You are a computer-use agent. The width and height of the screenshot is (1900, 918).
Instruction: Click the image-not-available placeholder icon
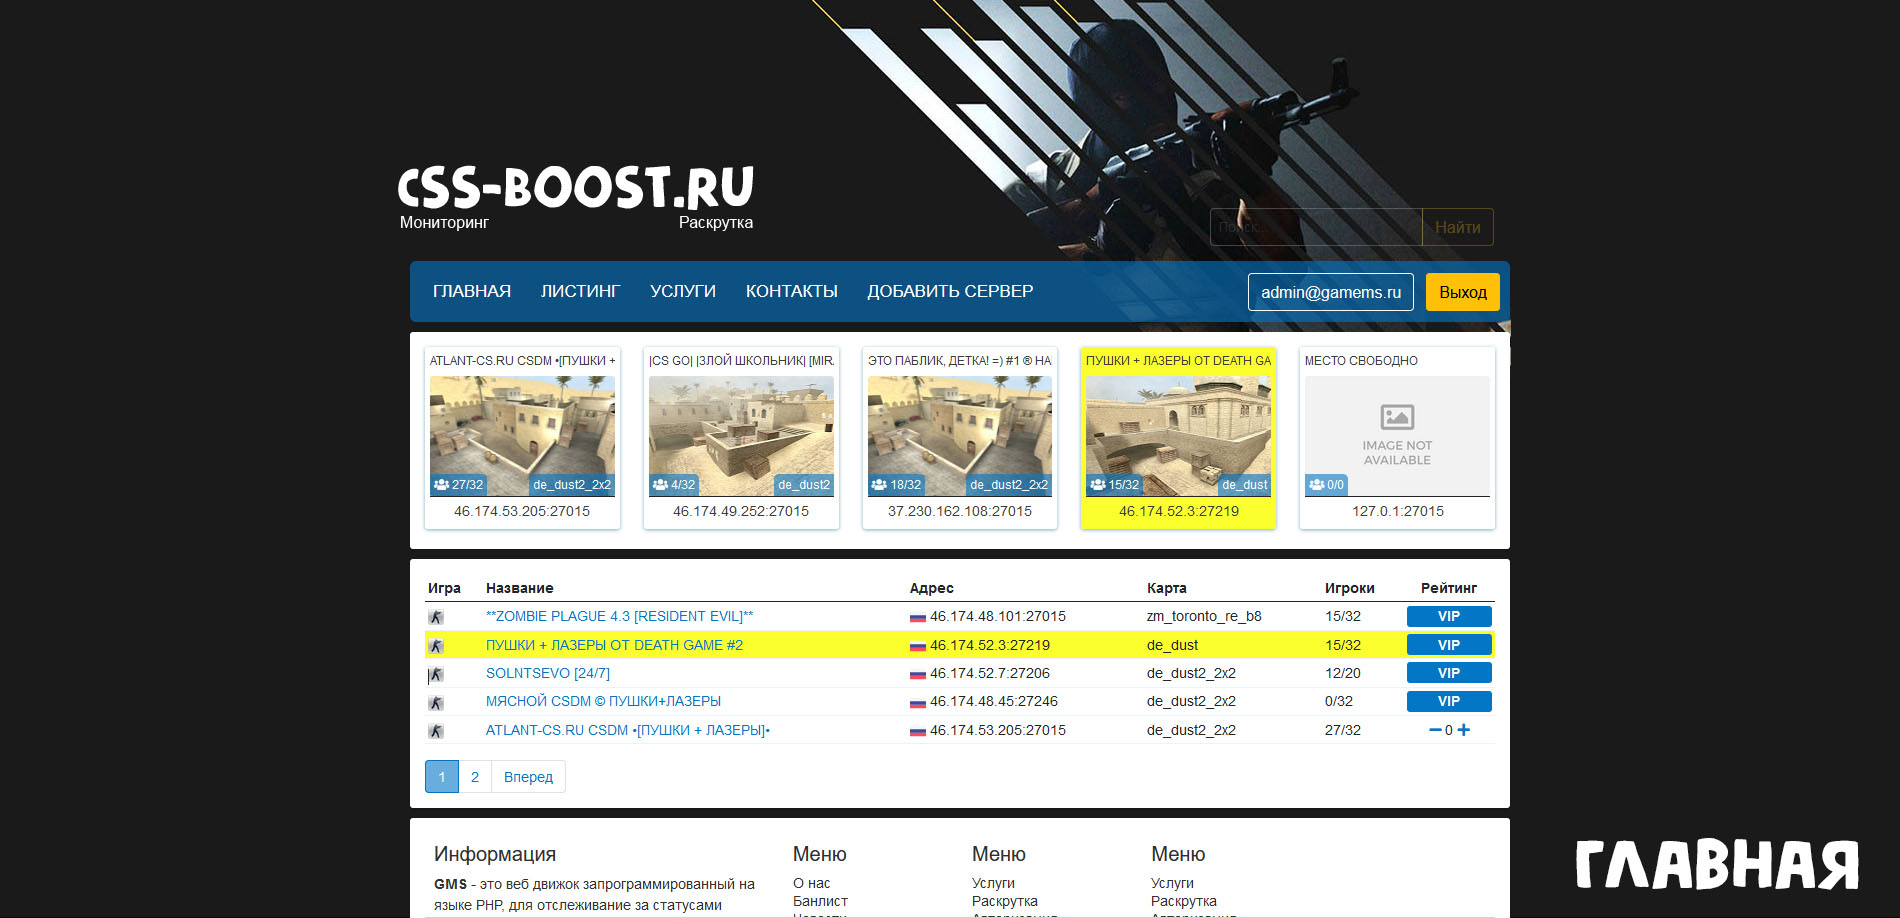(x=1397, y=416)
